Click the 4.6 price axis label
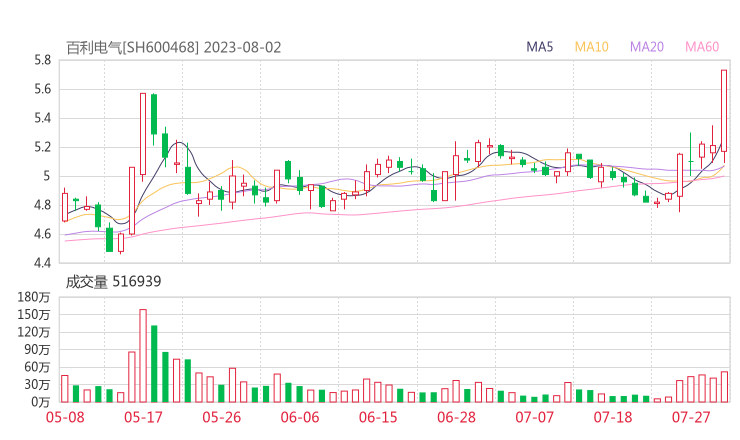Screen dimensions: 740x440 point(42,234)
